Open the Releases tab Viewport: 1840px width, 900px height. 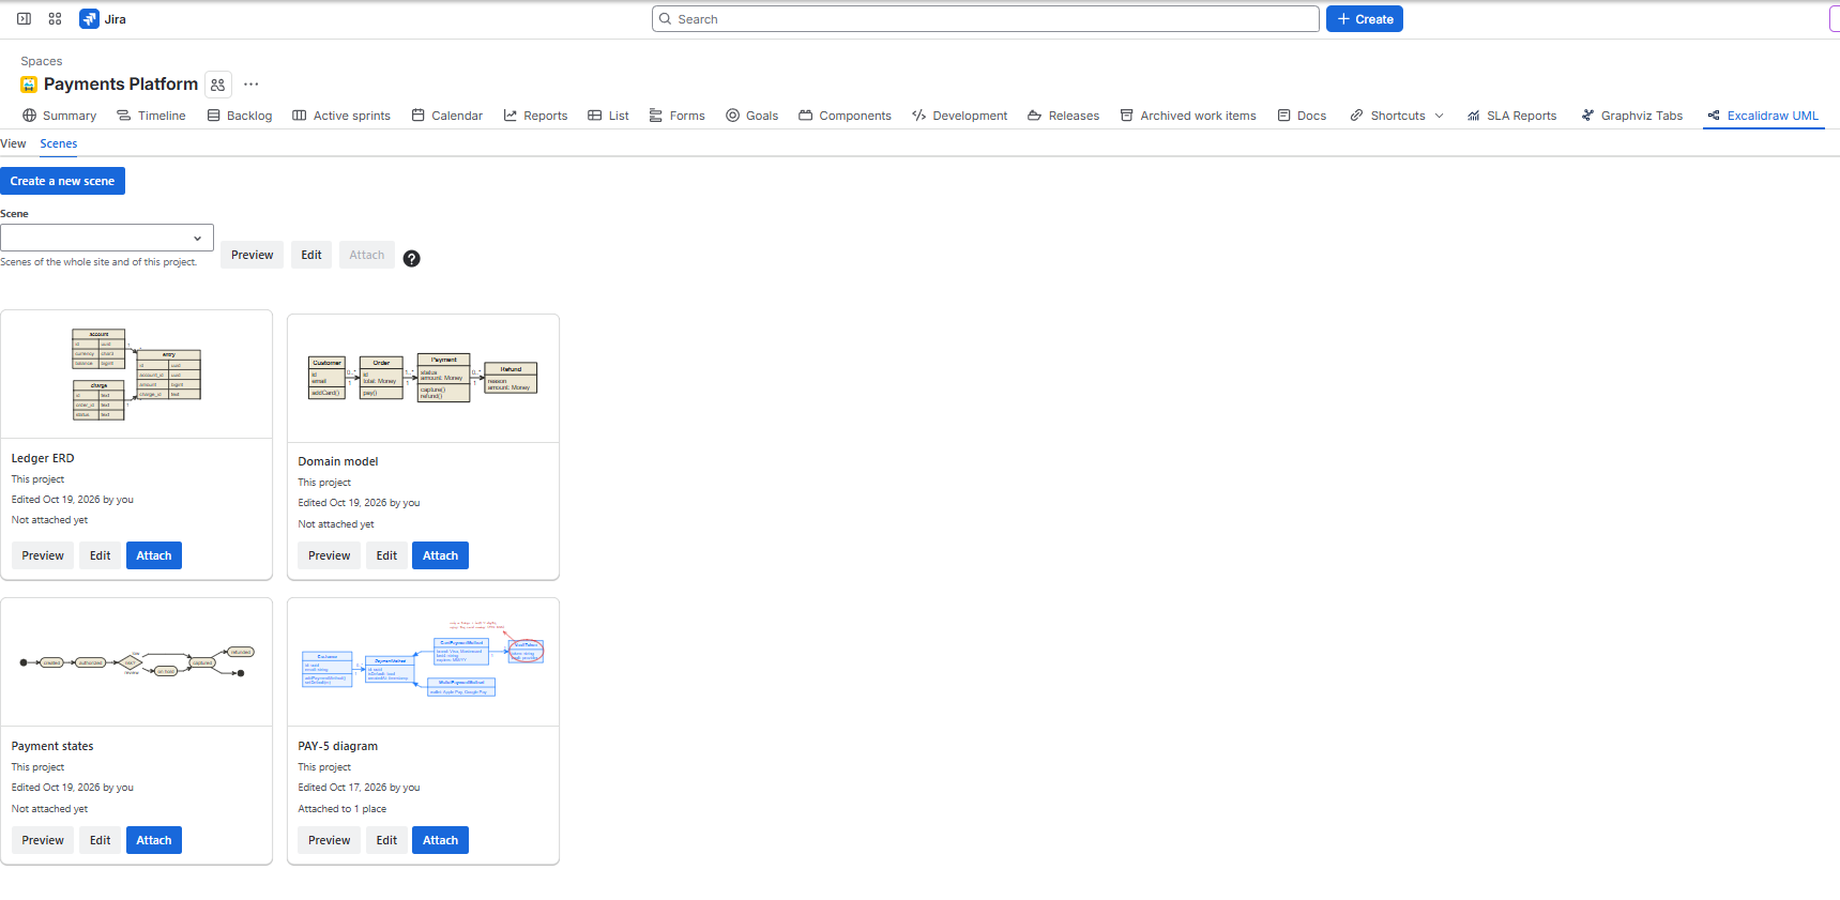[1063, 116]
